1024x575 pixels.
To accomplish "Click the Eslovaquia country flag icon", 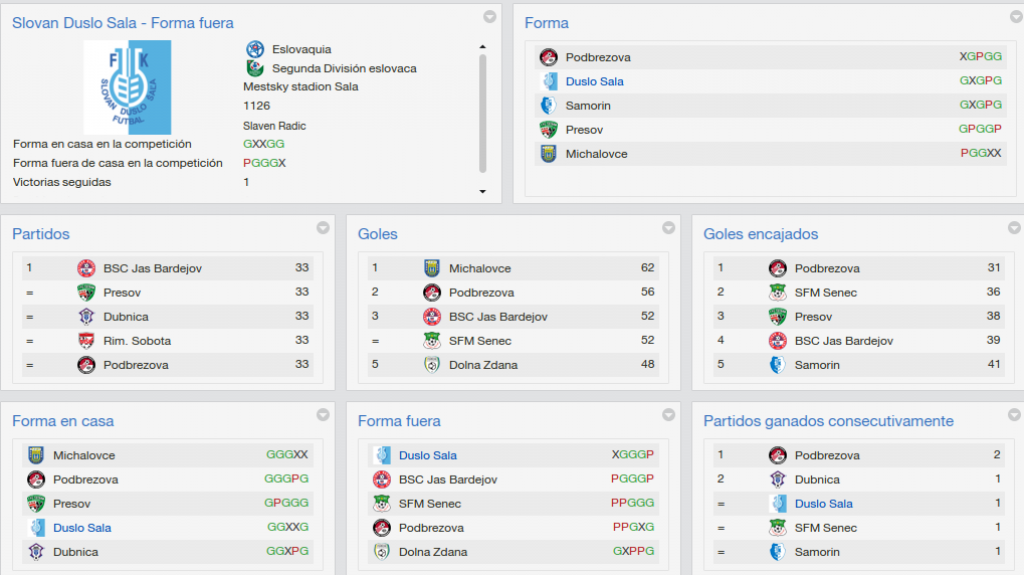I will pyautogui.click(x=255, y=49).
